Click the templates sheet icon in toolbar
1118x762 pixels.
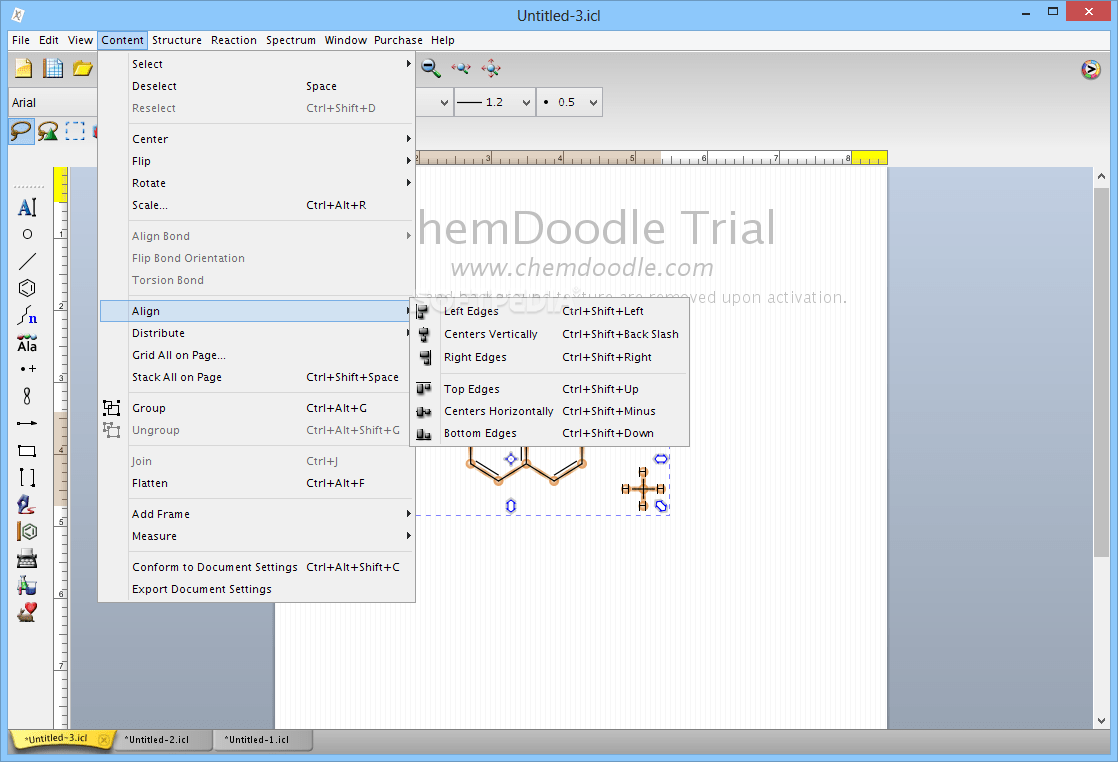click(x=53, y=68)
